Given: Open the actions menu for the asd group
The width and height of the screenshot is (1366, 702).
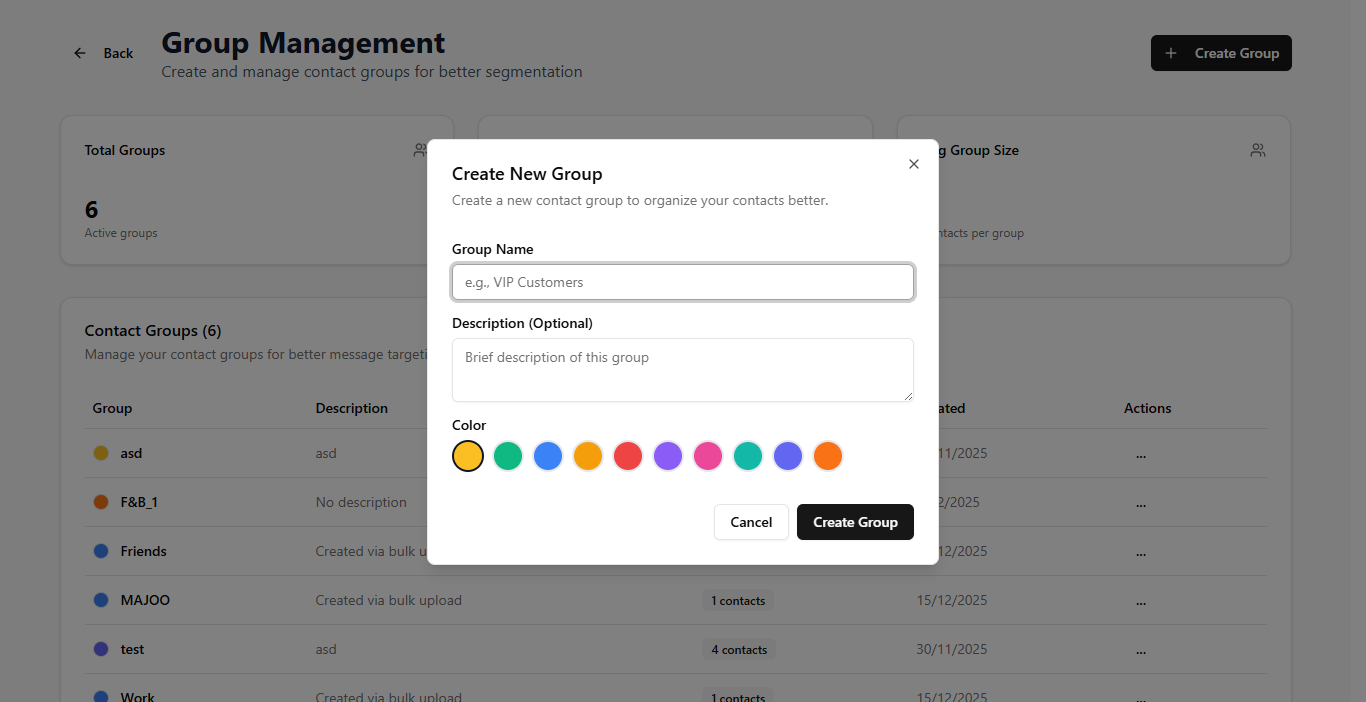Looking at the screenshot, I should (1141, 453).
